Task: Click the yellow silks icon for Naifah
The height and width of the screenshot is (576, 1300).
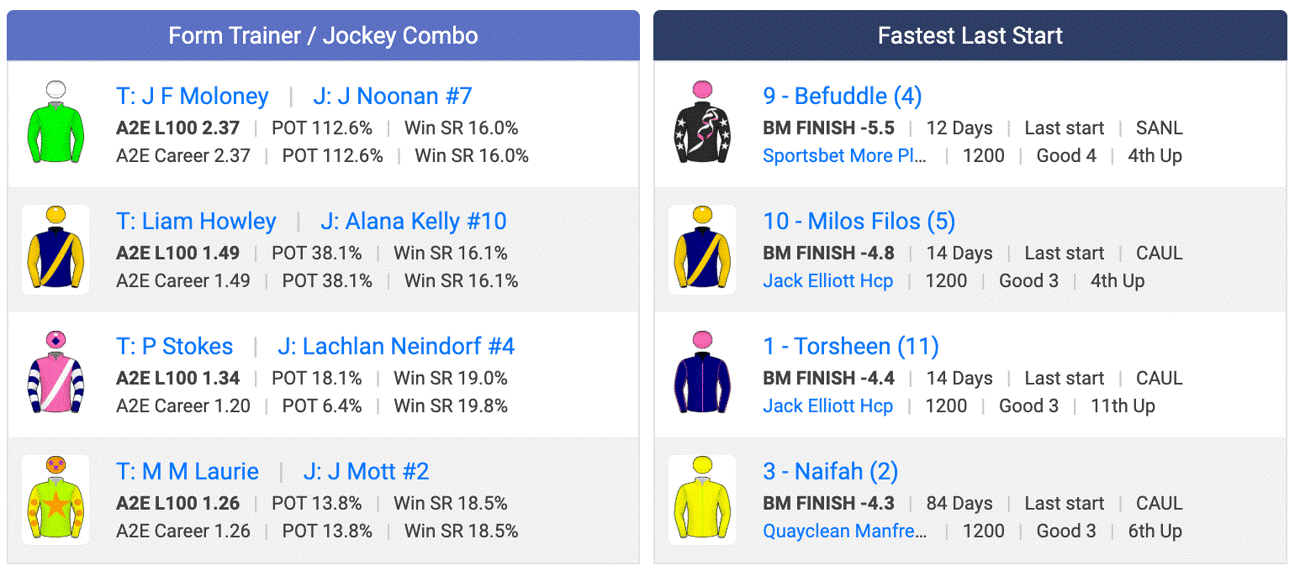Action: pyautogui.click(x=702, y=499)
